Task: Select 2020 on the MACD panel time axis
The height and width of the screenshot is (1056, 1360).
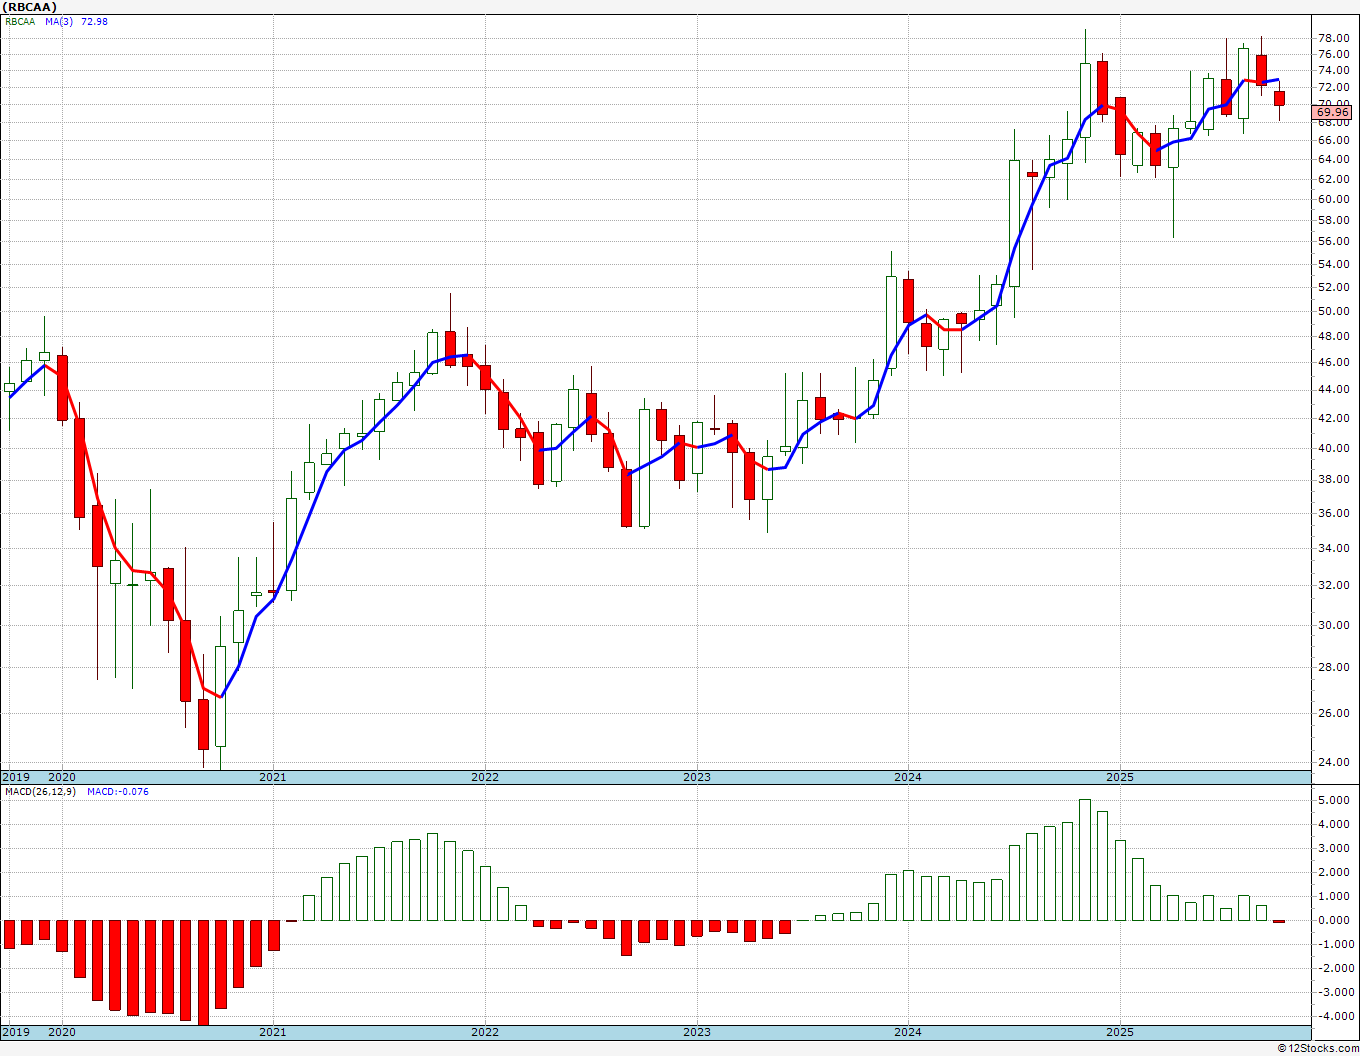Action: click(x=62, y=1032)
